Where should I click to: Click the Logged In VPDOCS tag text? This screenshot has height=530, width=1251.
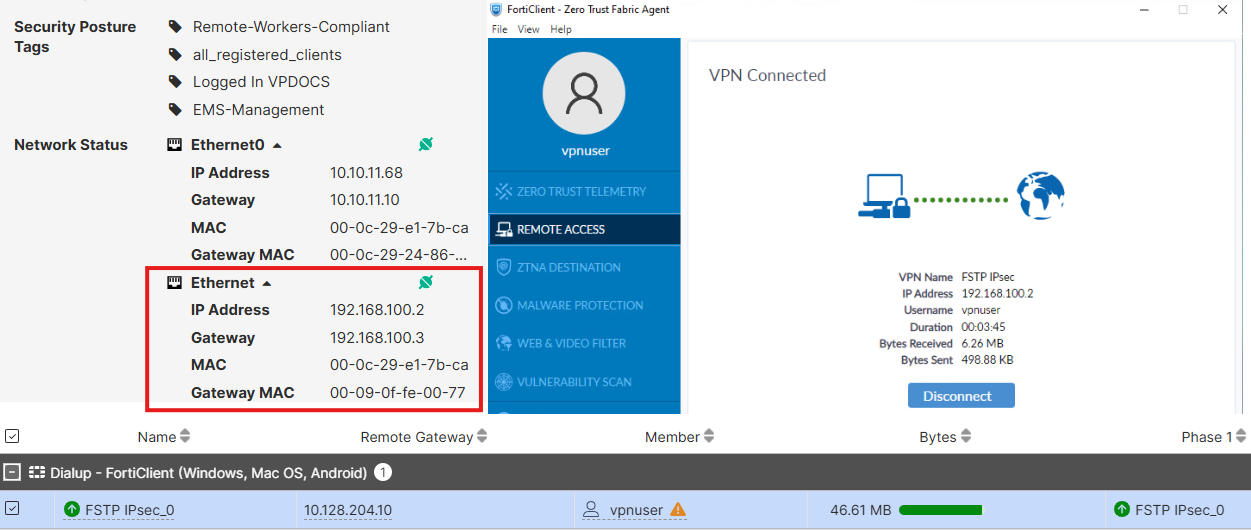pyautogui.click(x=261, y=82)
